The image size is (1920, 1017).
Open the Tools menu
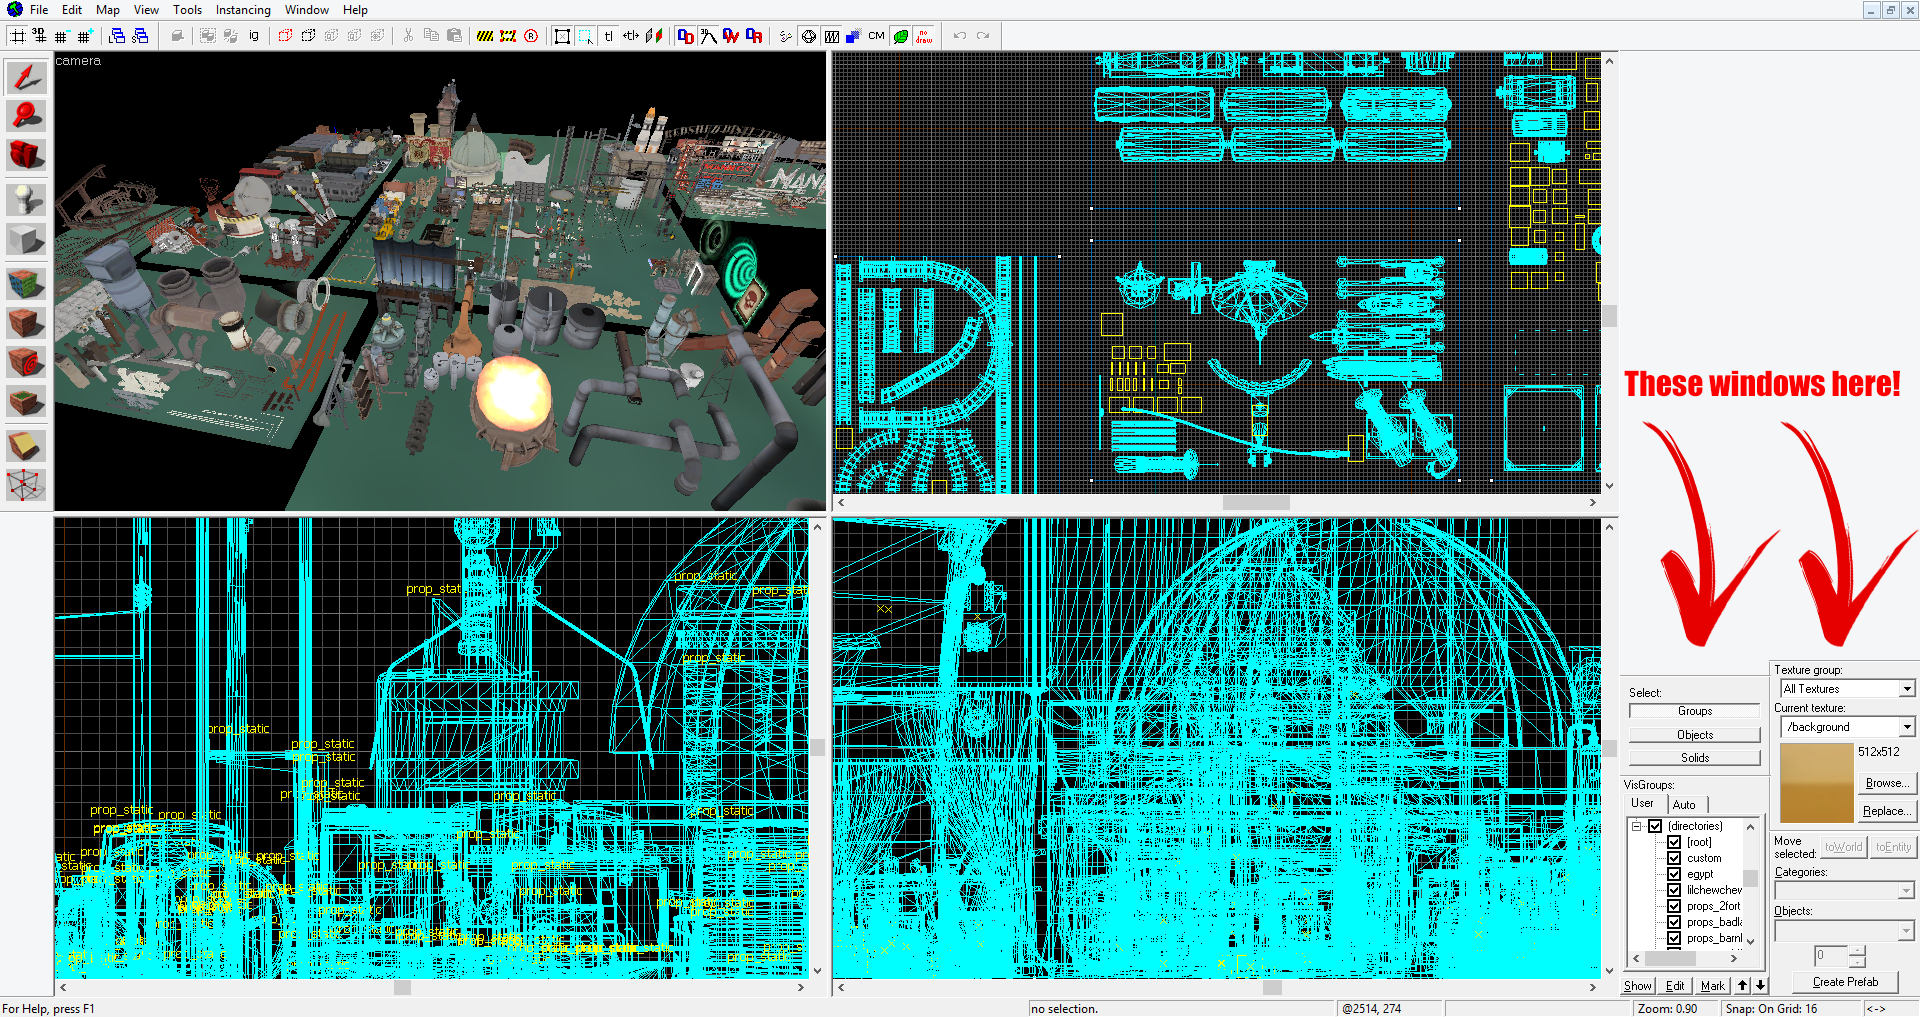pos(187,10)
